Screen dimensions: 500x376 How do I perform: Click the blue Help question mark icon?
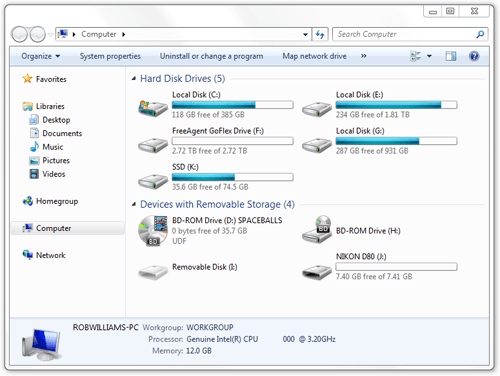pyautogui.click(x=474, y=56)
